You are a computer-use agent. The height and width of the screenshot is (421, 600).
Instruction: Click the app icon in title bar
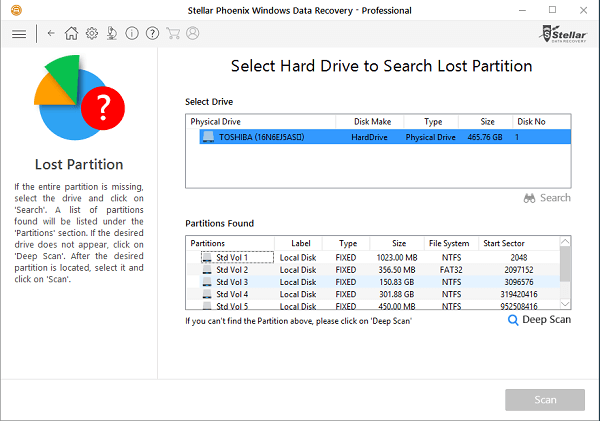coord(16,10)
